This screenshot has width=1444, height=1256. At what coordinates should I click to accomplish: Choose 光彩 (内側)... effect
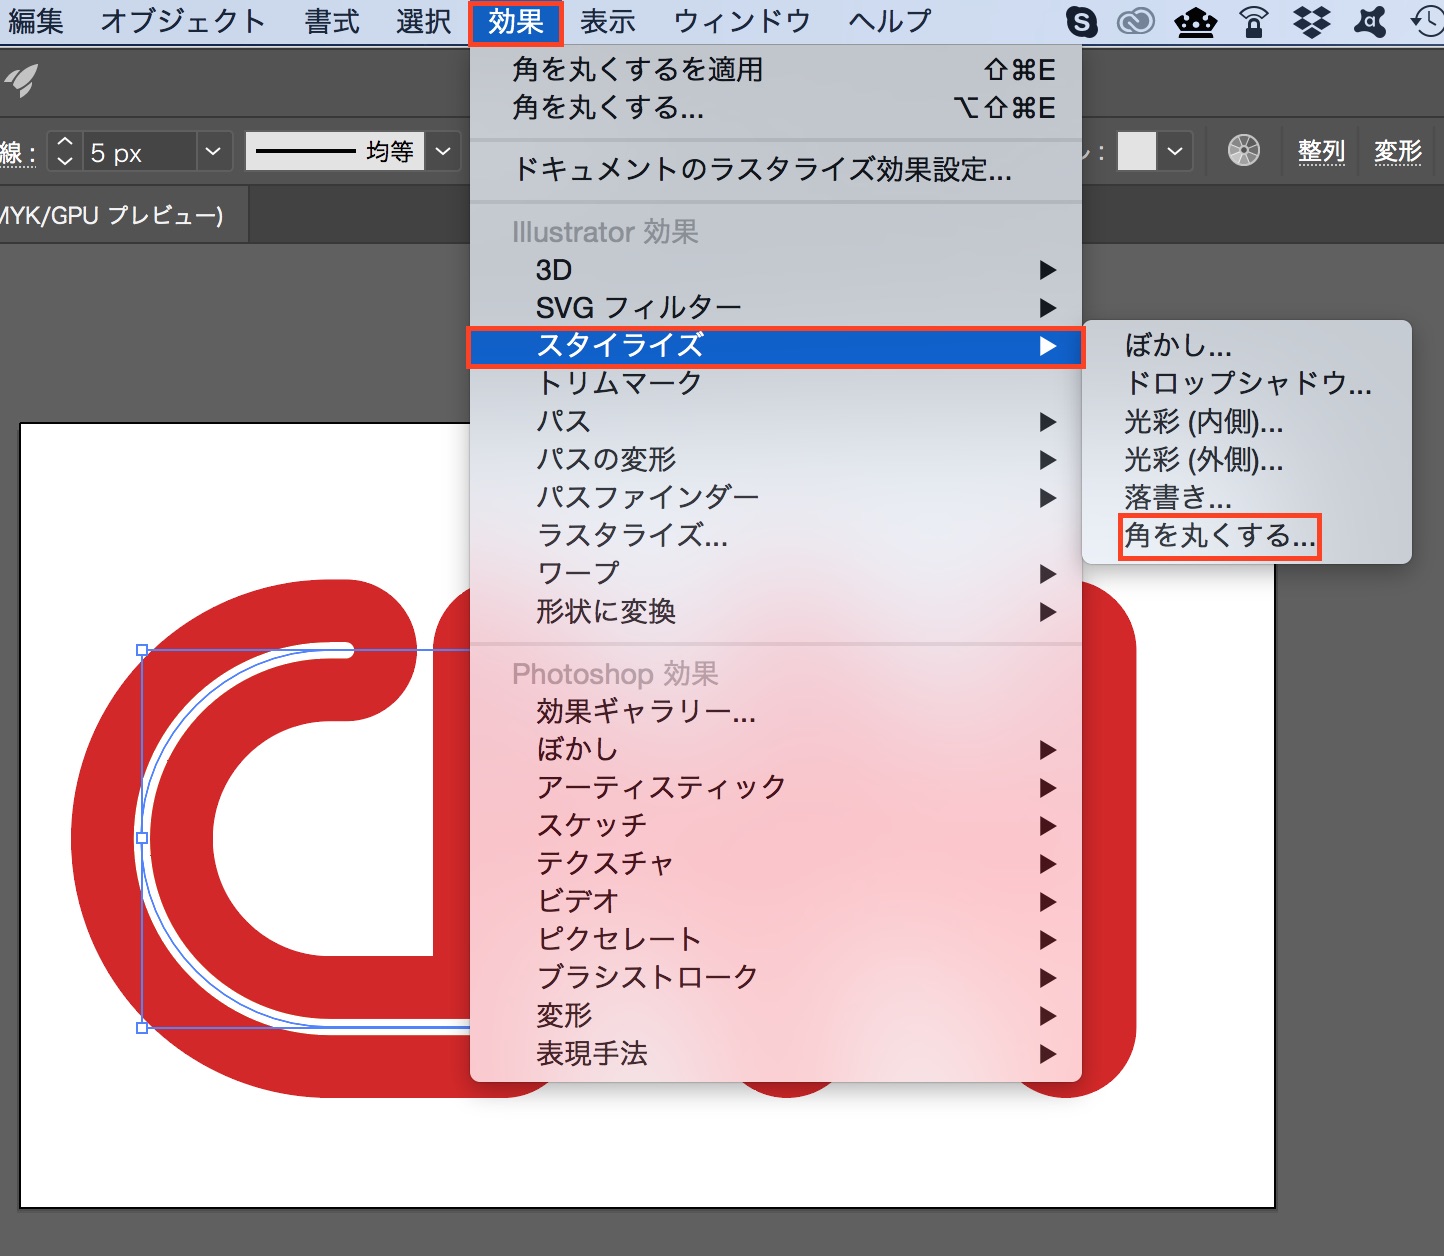pyautogui.click(x=1247, y=422)
